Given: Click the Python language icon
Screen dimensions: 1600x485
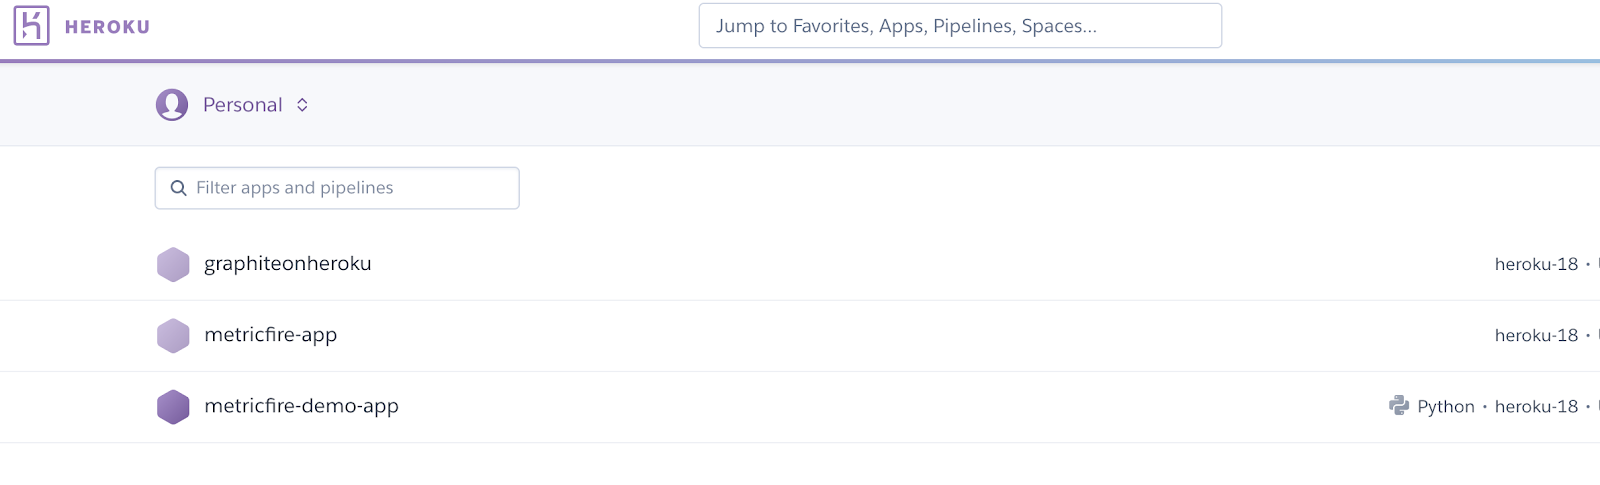Looking at the screenshot, I should click(1399, 405).
